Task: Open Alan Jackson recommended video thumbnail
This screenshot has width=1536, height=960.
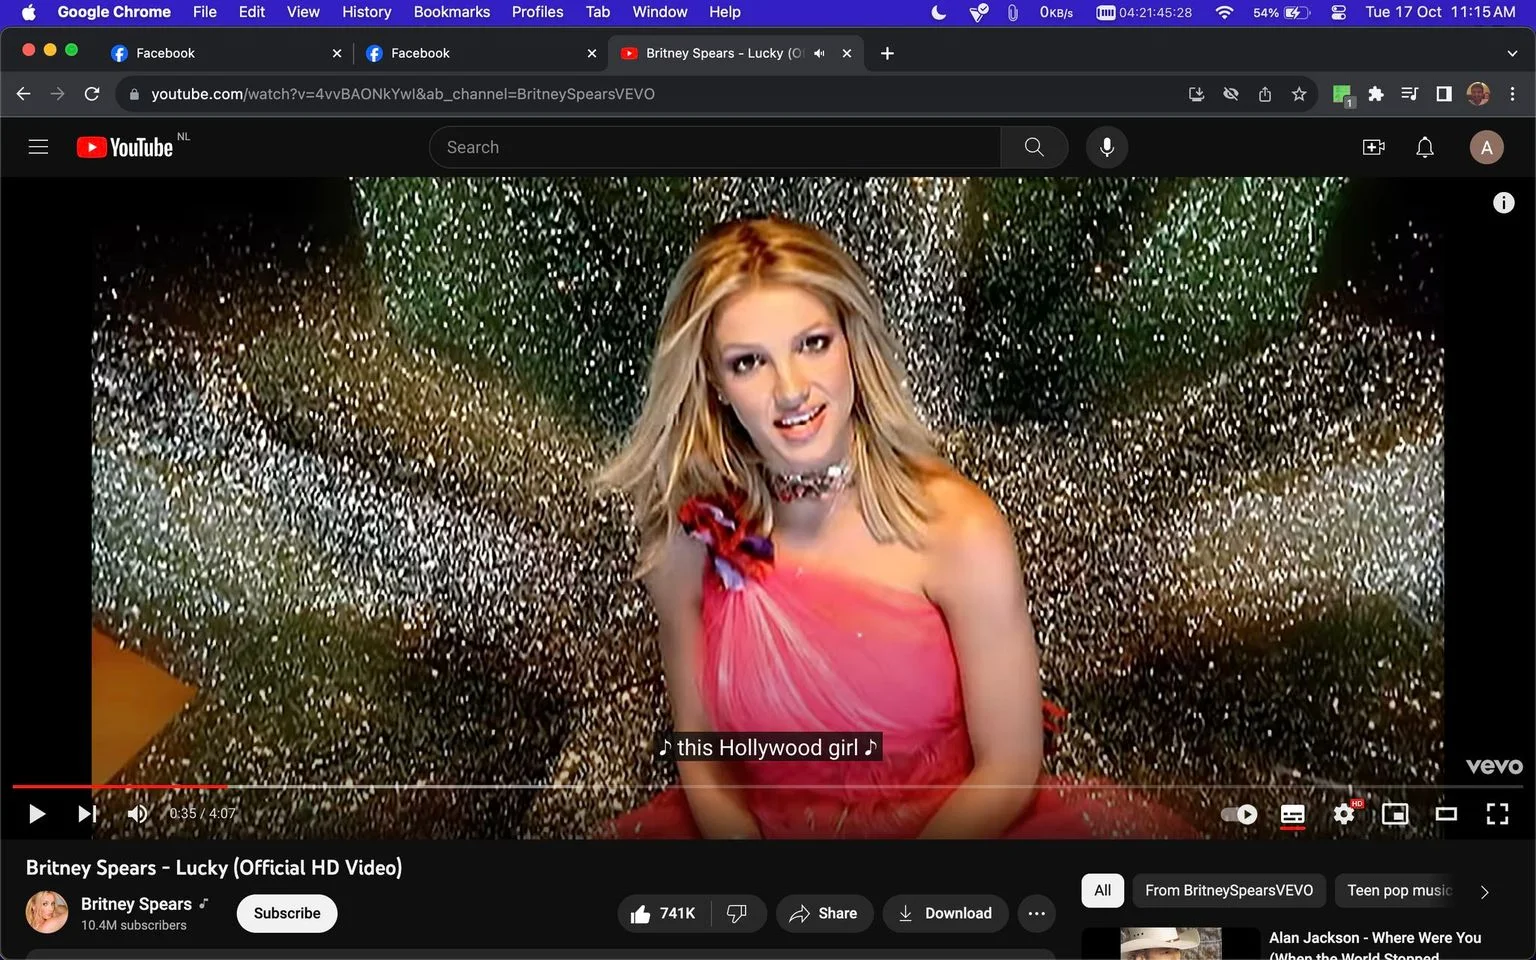Action: (x=1171, y=943)
